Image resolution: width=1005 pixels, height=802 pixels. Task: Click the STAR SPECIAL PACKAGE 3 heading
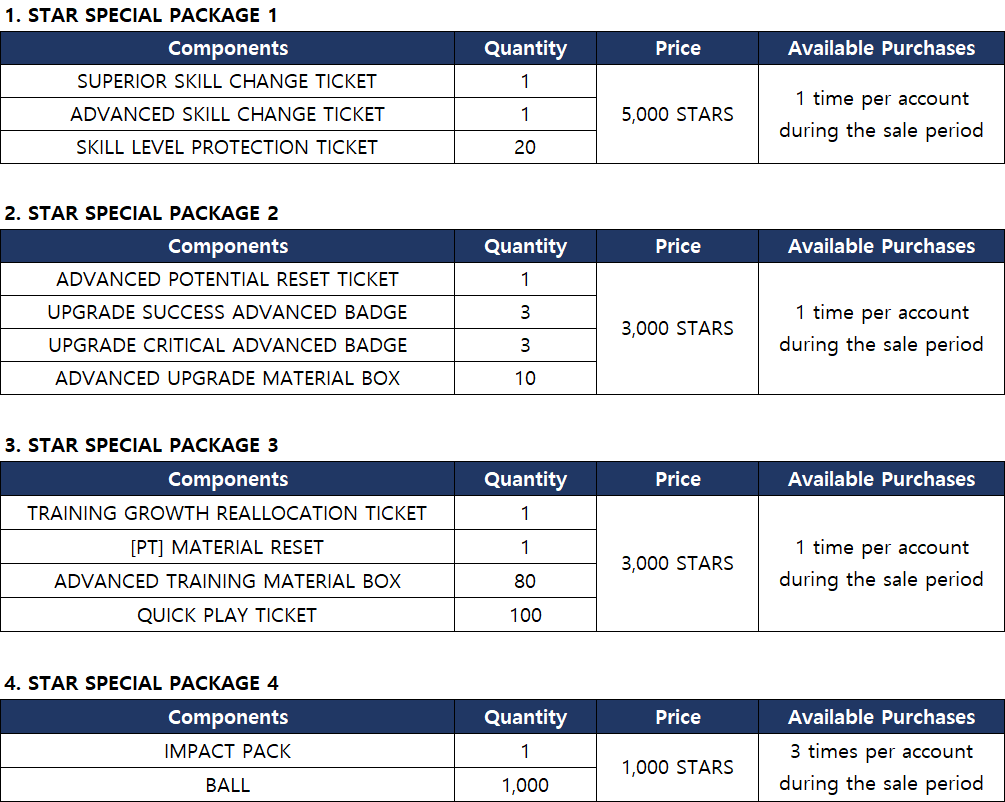[141, 445]
